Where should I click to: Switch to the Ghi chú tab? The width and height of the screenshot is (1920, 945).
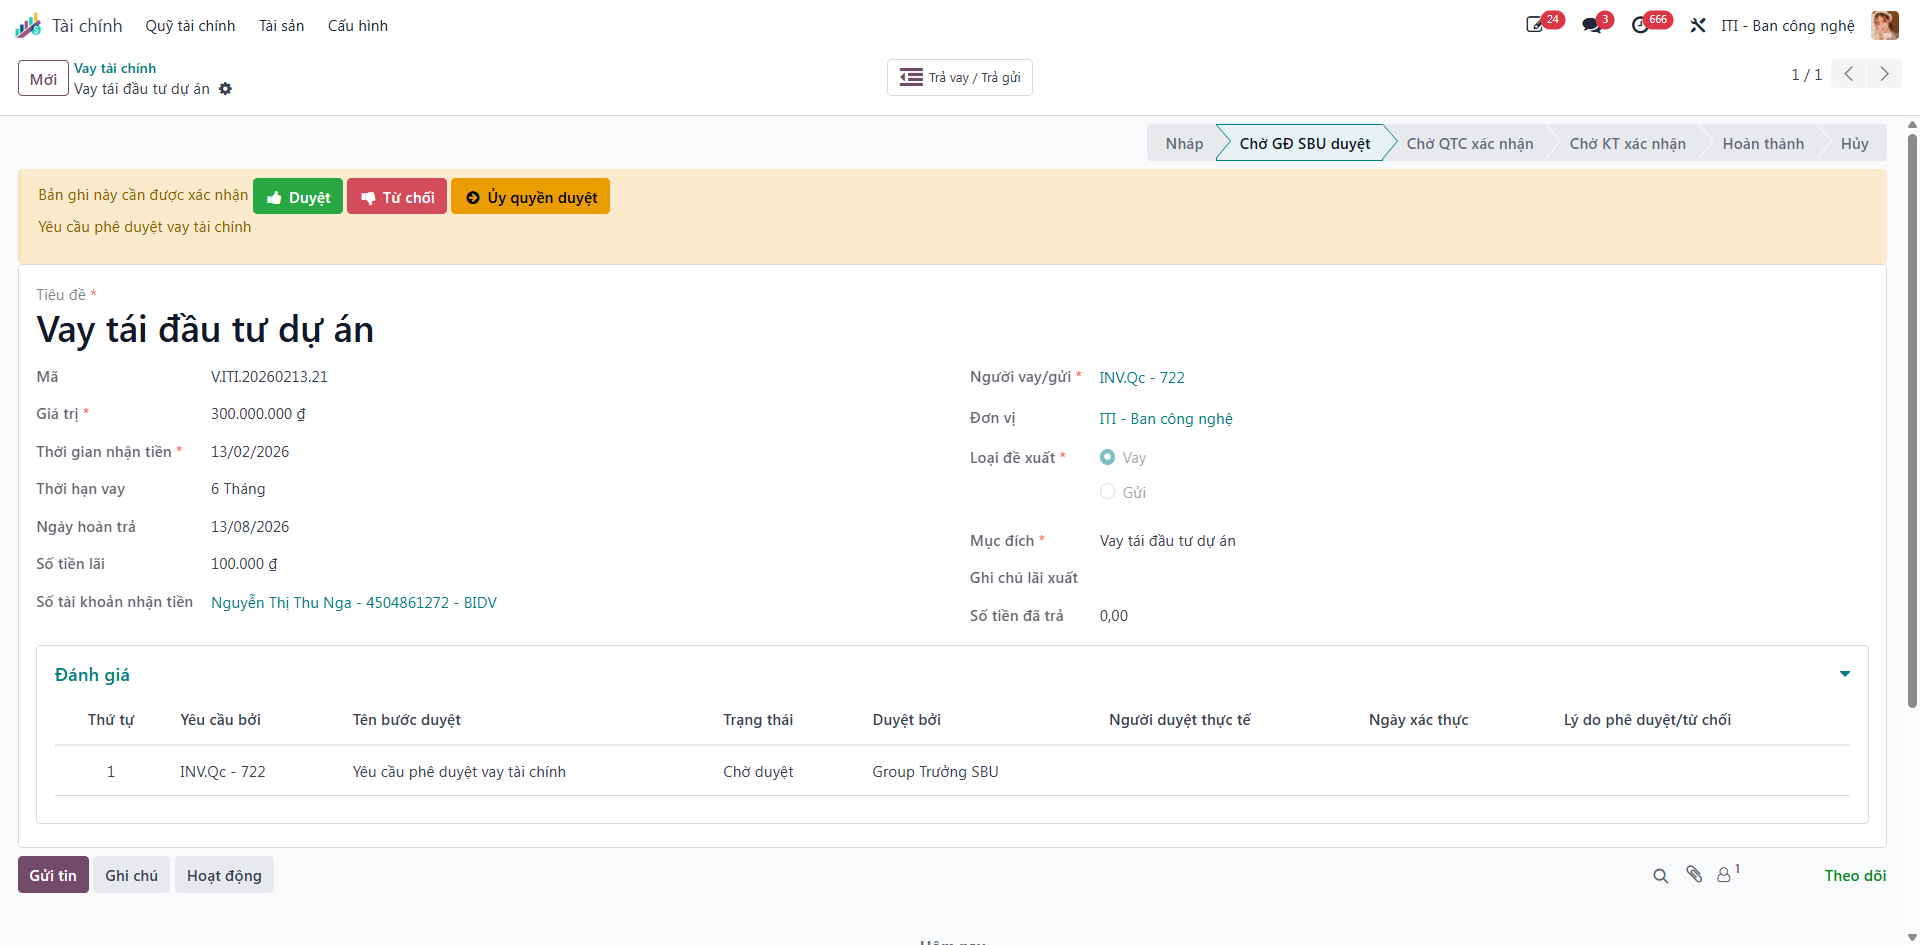132,875
